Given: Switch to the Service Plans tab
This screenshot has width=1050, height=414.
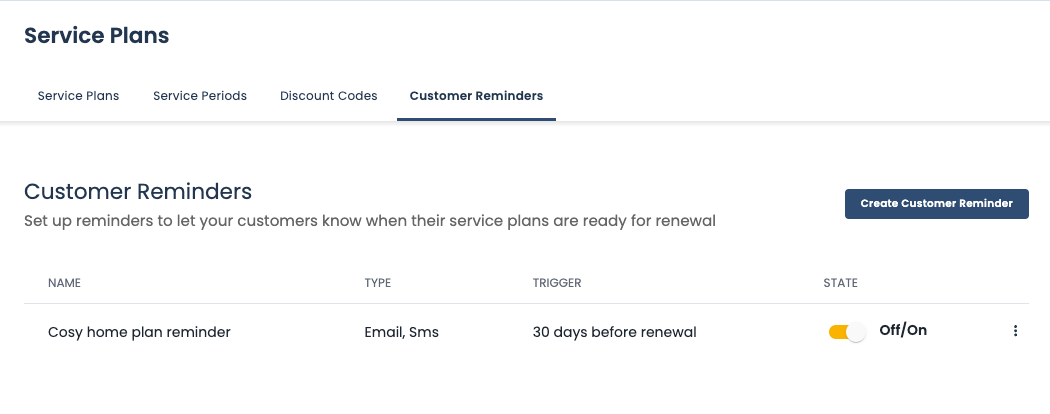Looking at the screenshot, I should click(78, 96).
